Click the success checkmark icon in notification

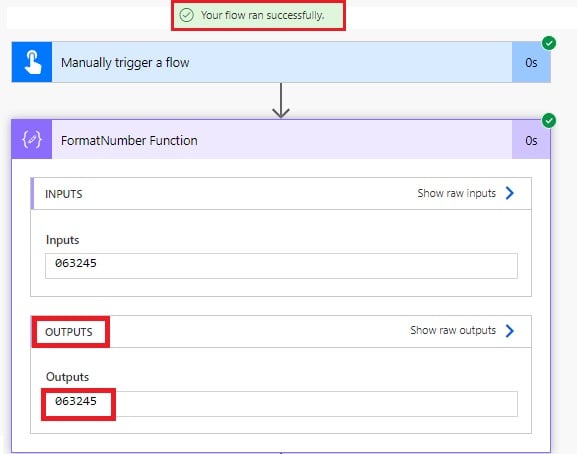[186, 15]
